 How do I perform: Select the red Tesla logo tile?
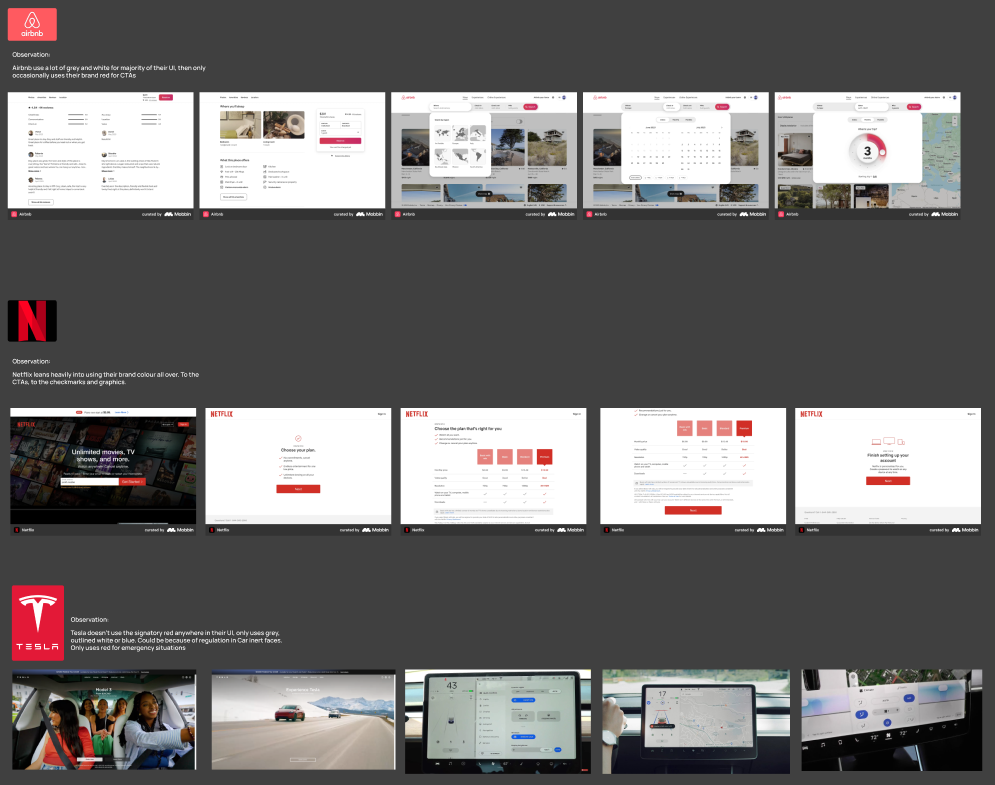click(38, 623)
